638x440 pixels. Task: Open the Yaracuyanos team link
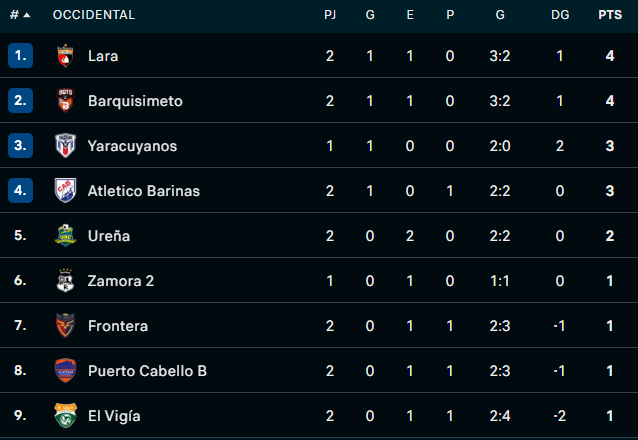pyautogui.click(x=132, y=146)
